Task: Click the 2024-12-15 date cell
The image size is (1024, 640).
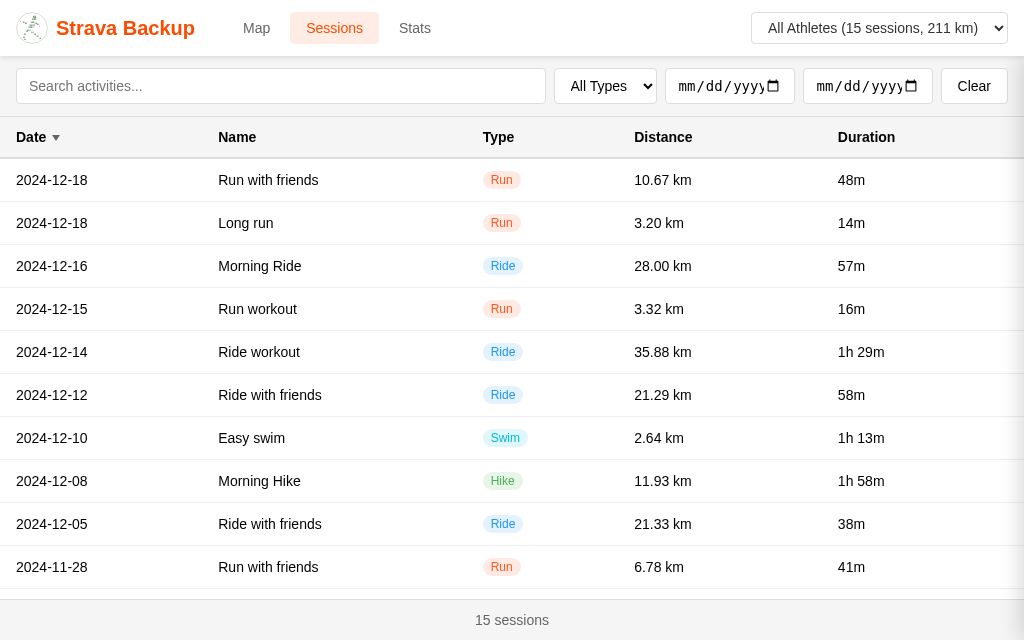Action: coord(52,310)
